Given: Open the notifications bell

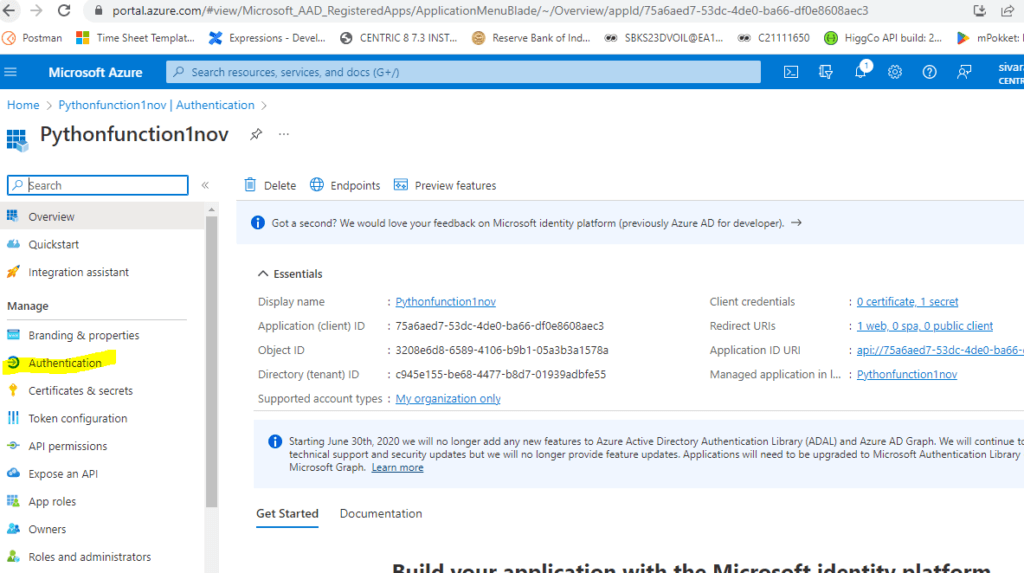Looking at the screenshot, I should click(861, 72).
